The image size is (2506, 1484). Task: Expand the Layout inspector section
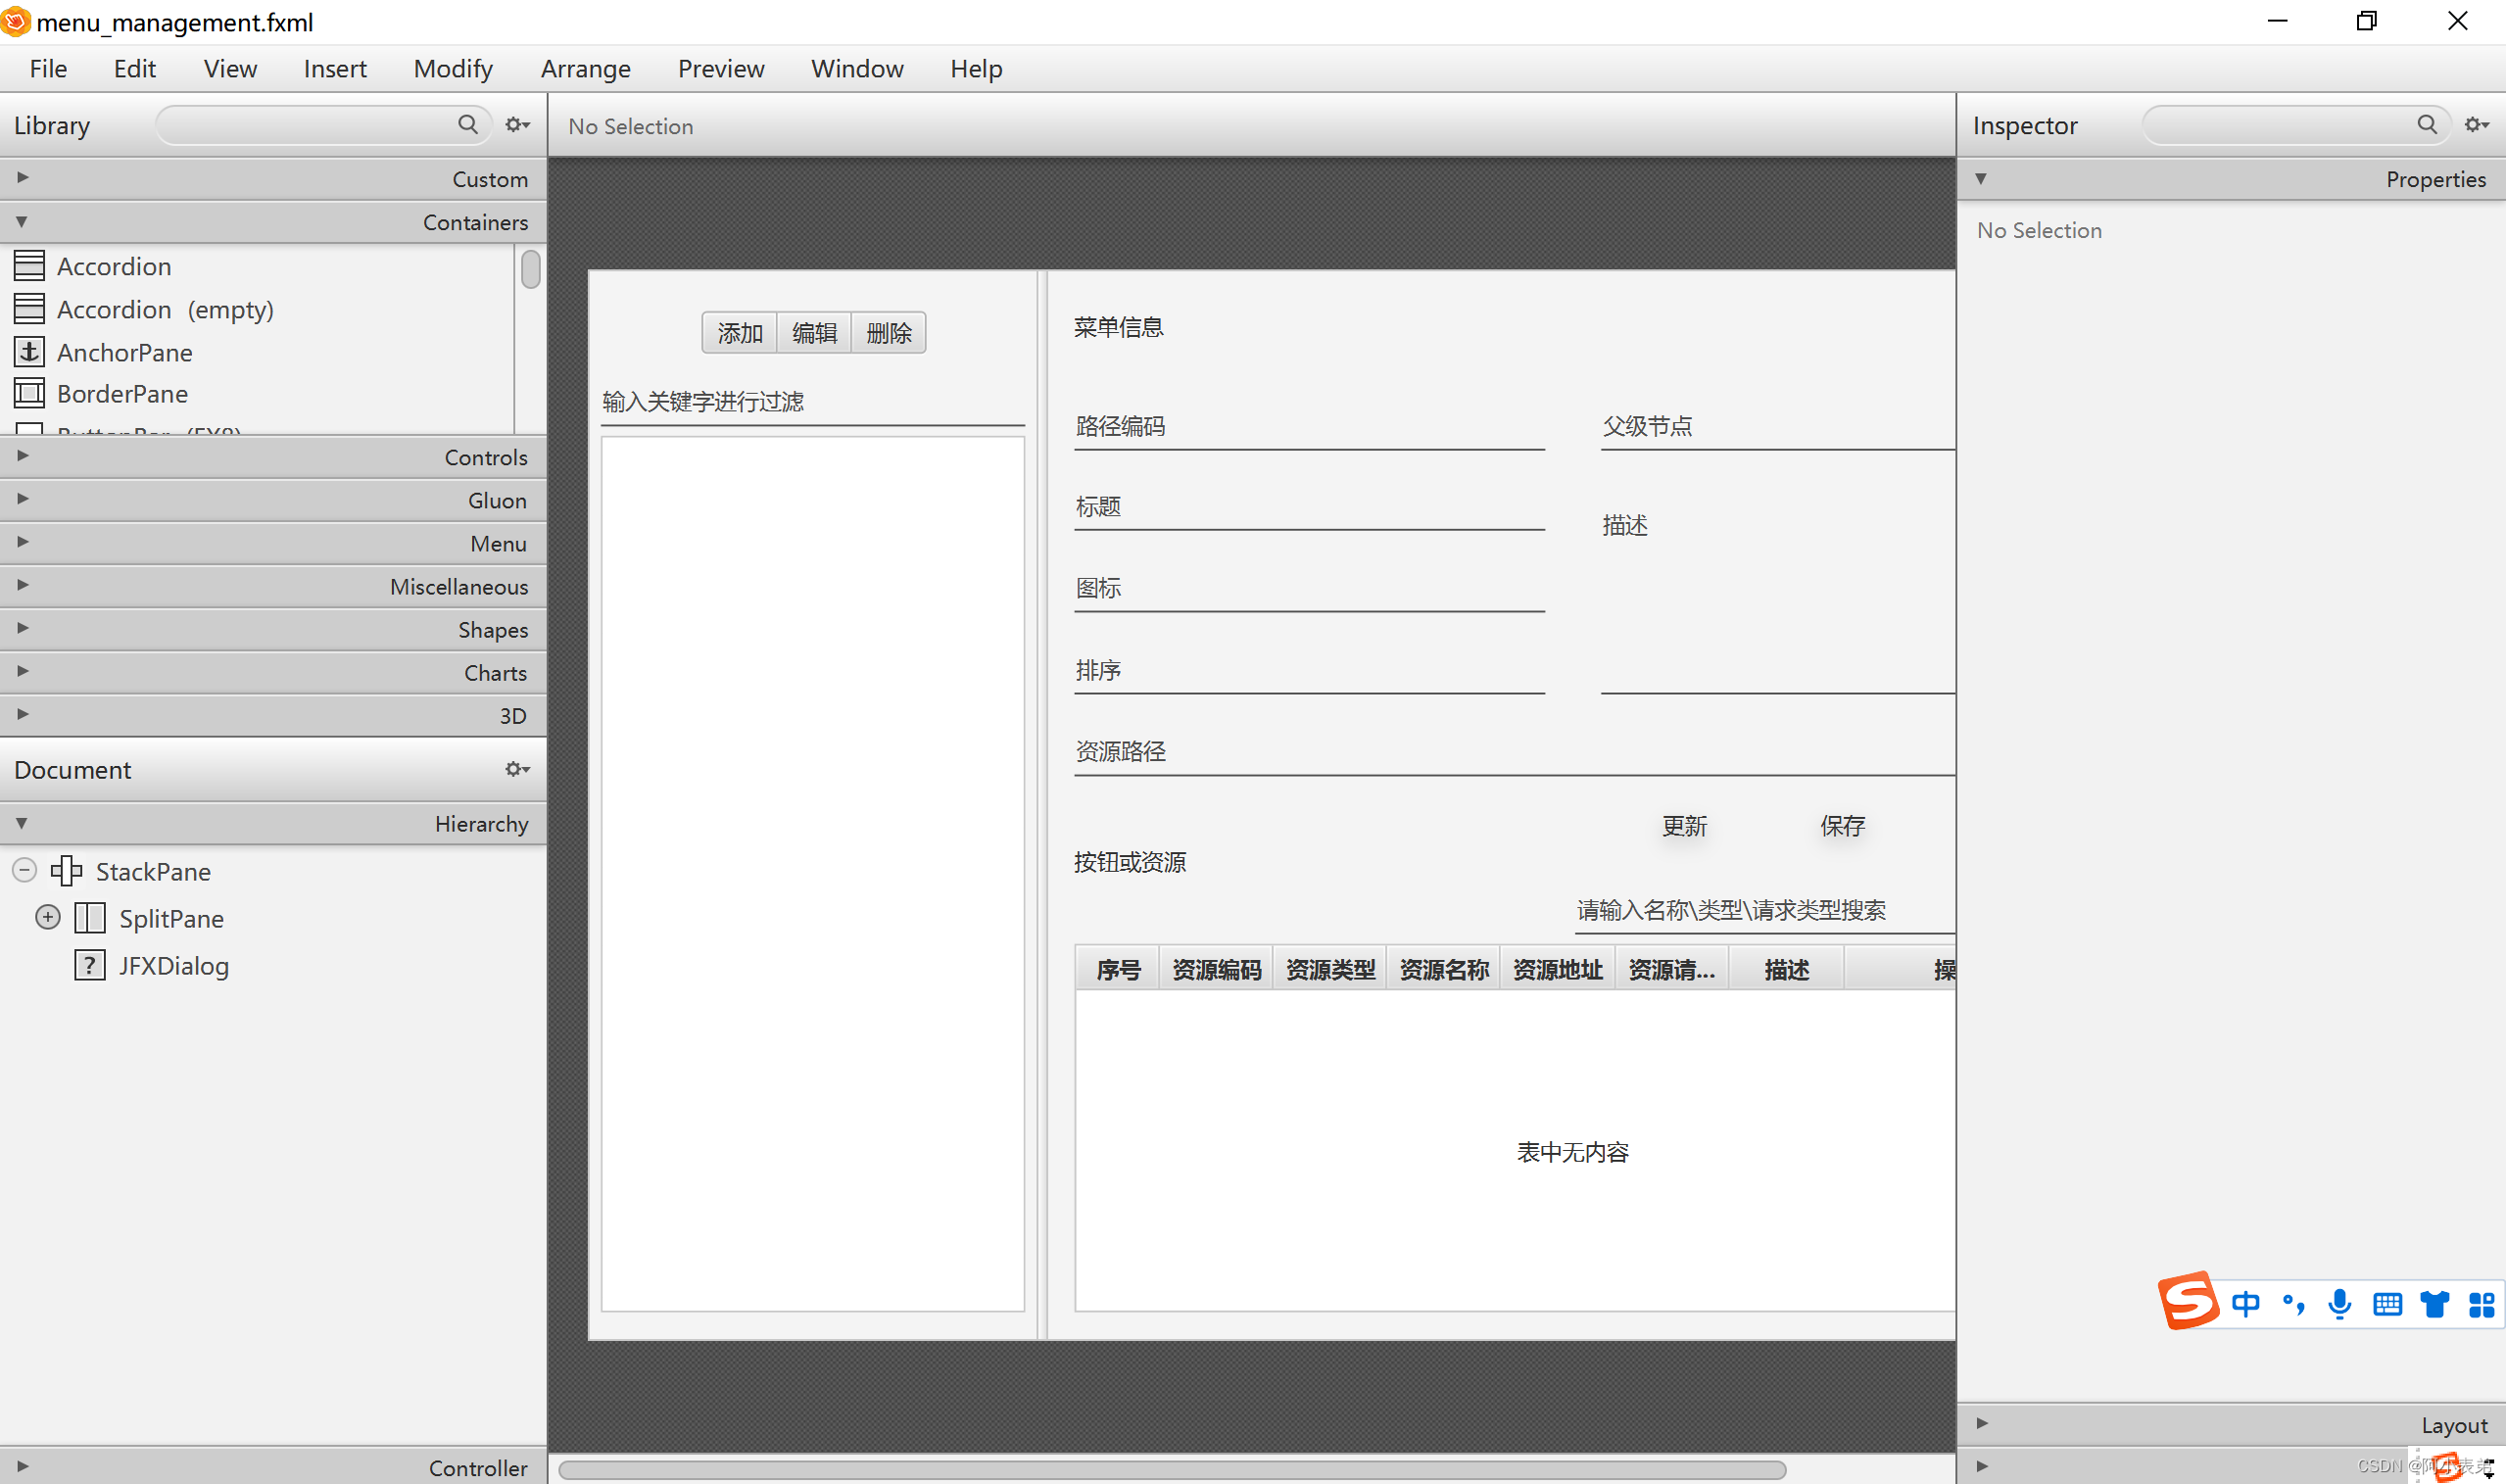[1982, 1424]
